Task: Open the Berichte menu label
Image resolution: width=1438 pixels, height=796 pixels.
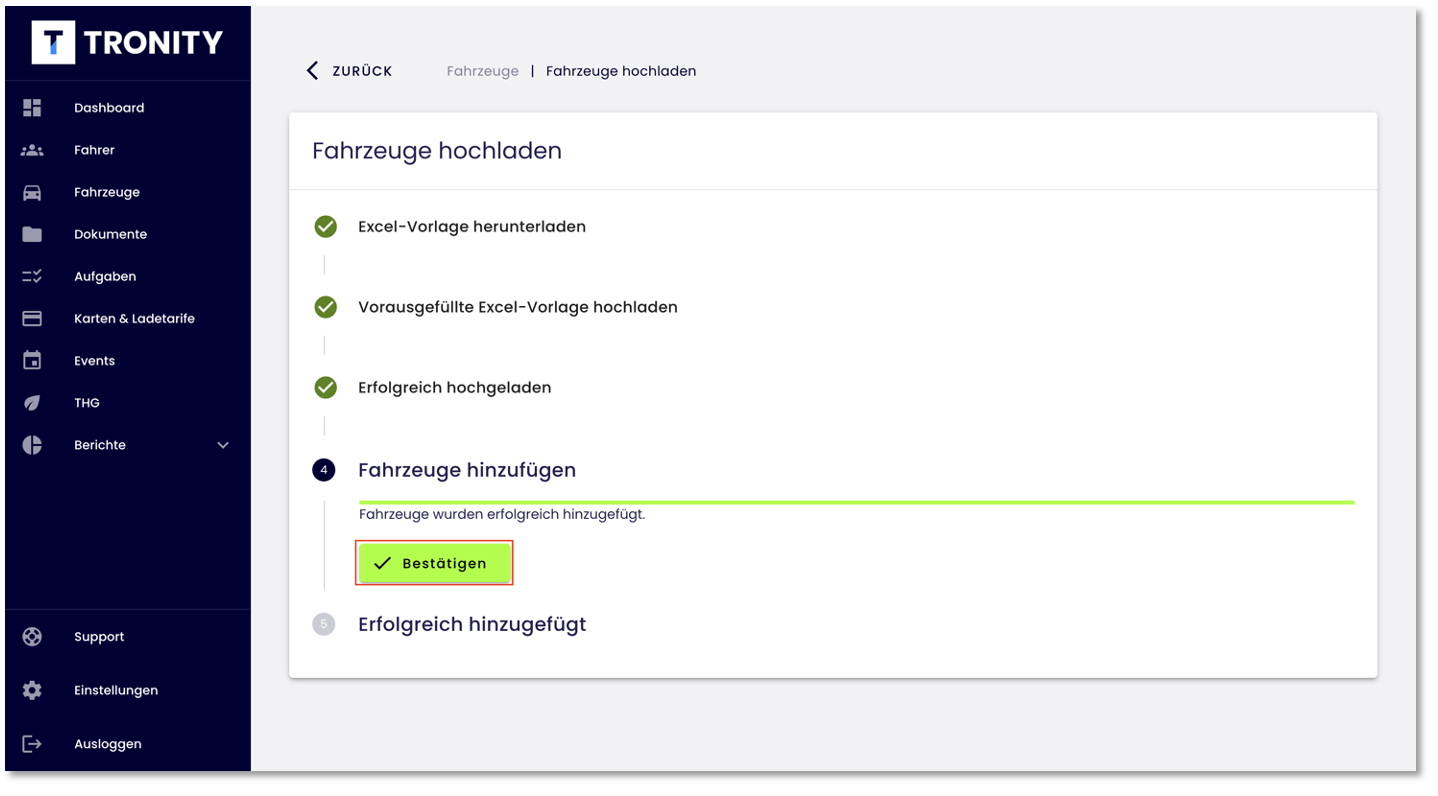Action: pos(100,445)
